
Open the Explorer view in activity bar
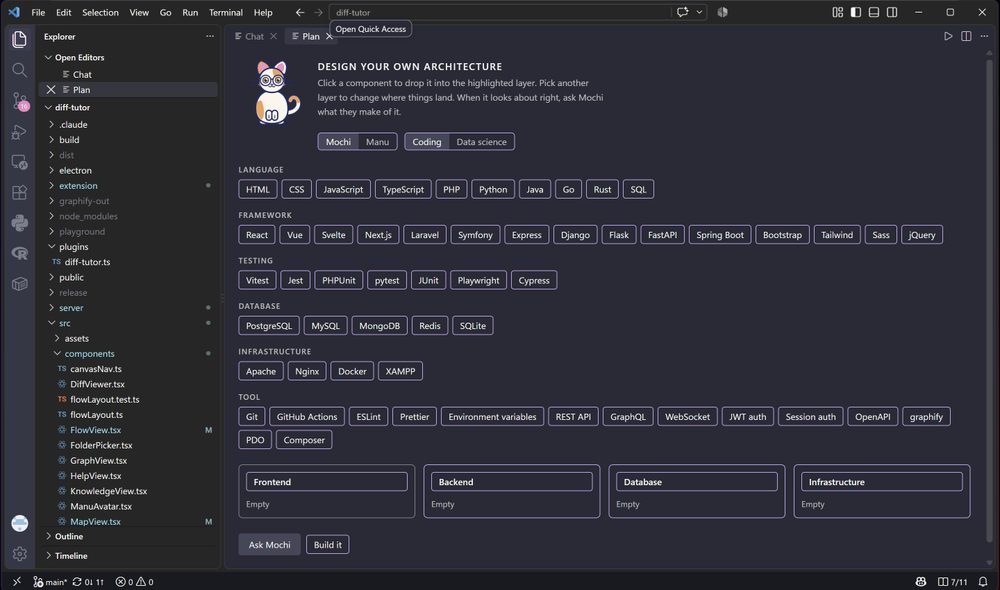pos(19,39)
